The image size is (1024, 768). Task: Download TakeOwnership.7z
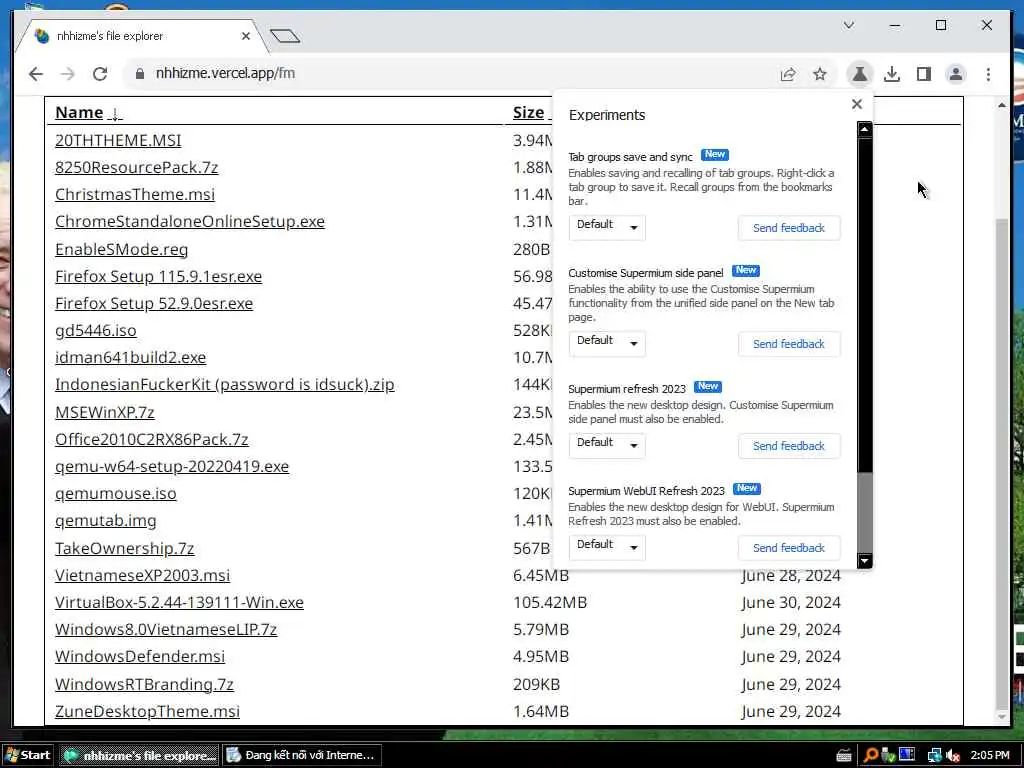pos(124,548)
